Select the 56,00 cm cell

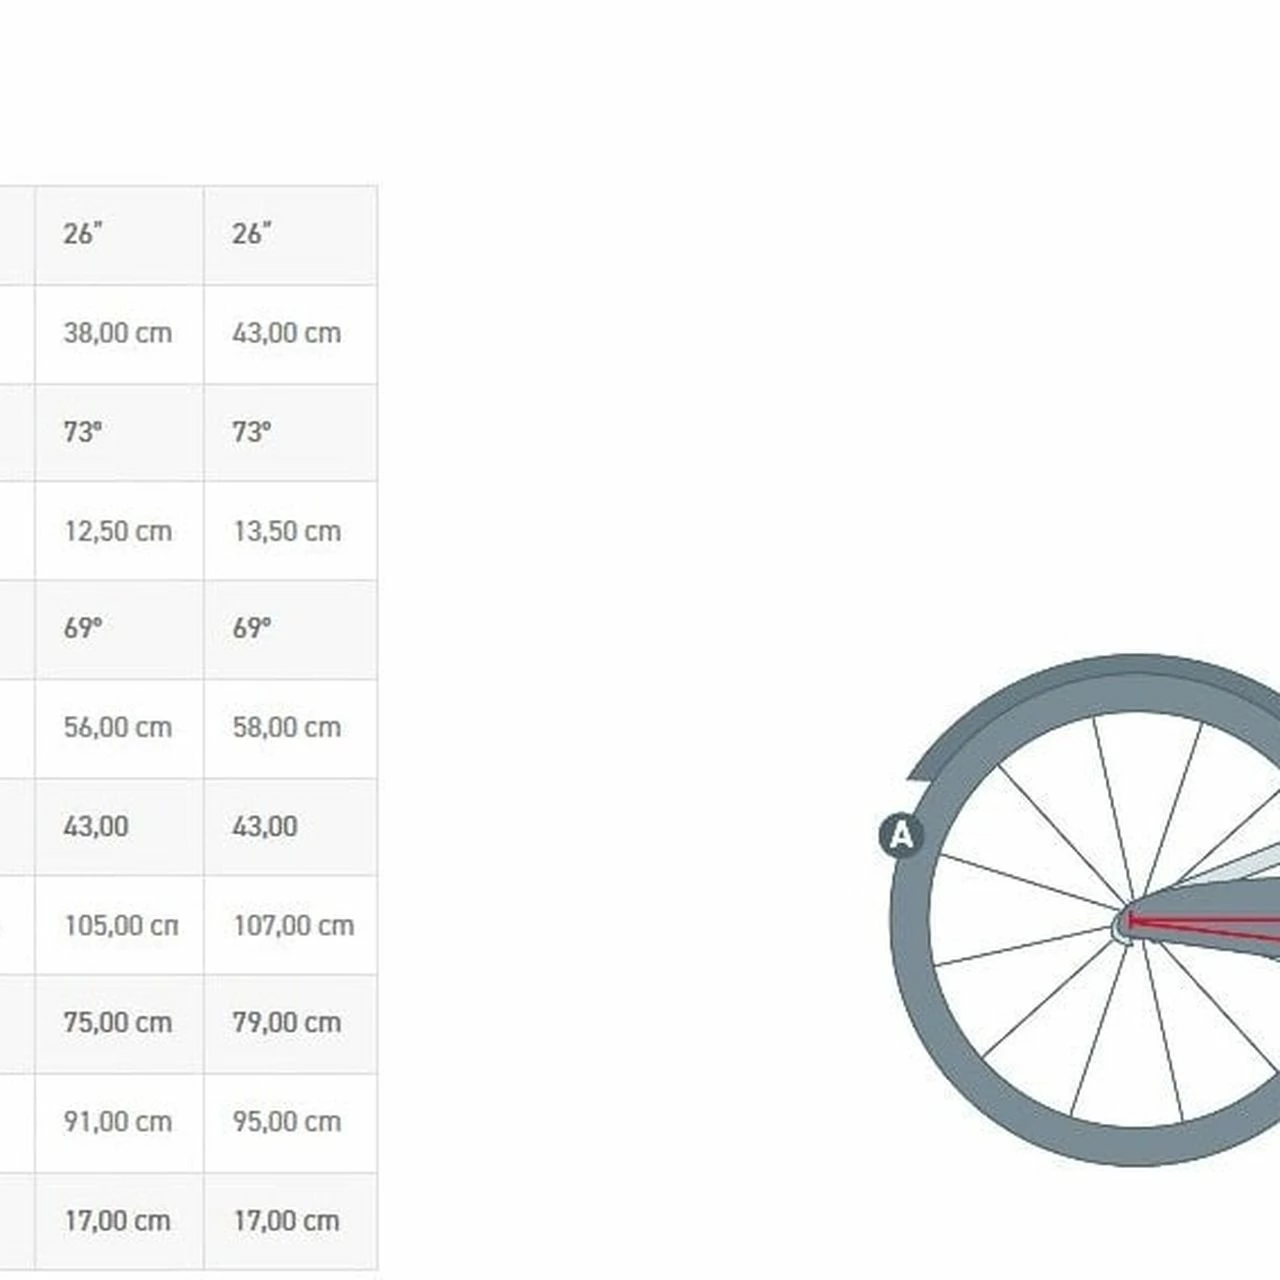coord(118,728)
